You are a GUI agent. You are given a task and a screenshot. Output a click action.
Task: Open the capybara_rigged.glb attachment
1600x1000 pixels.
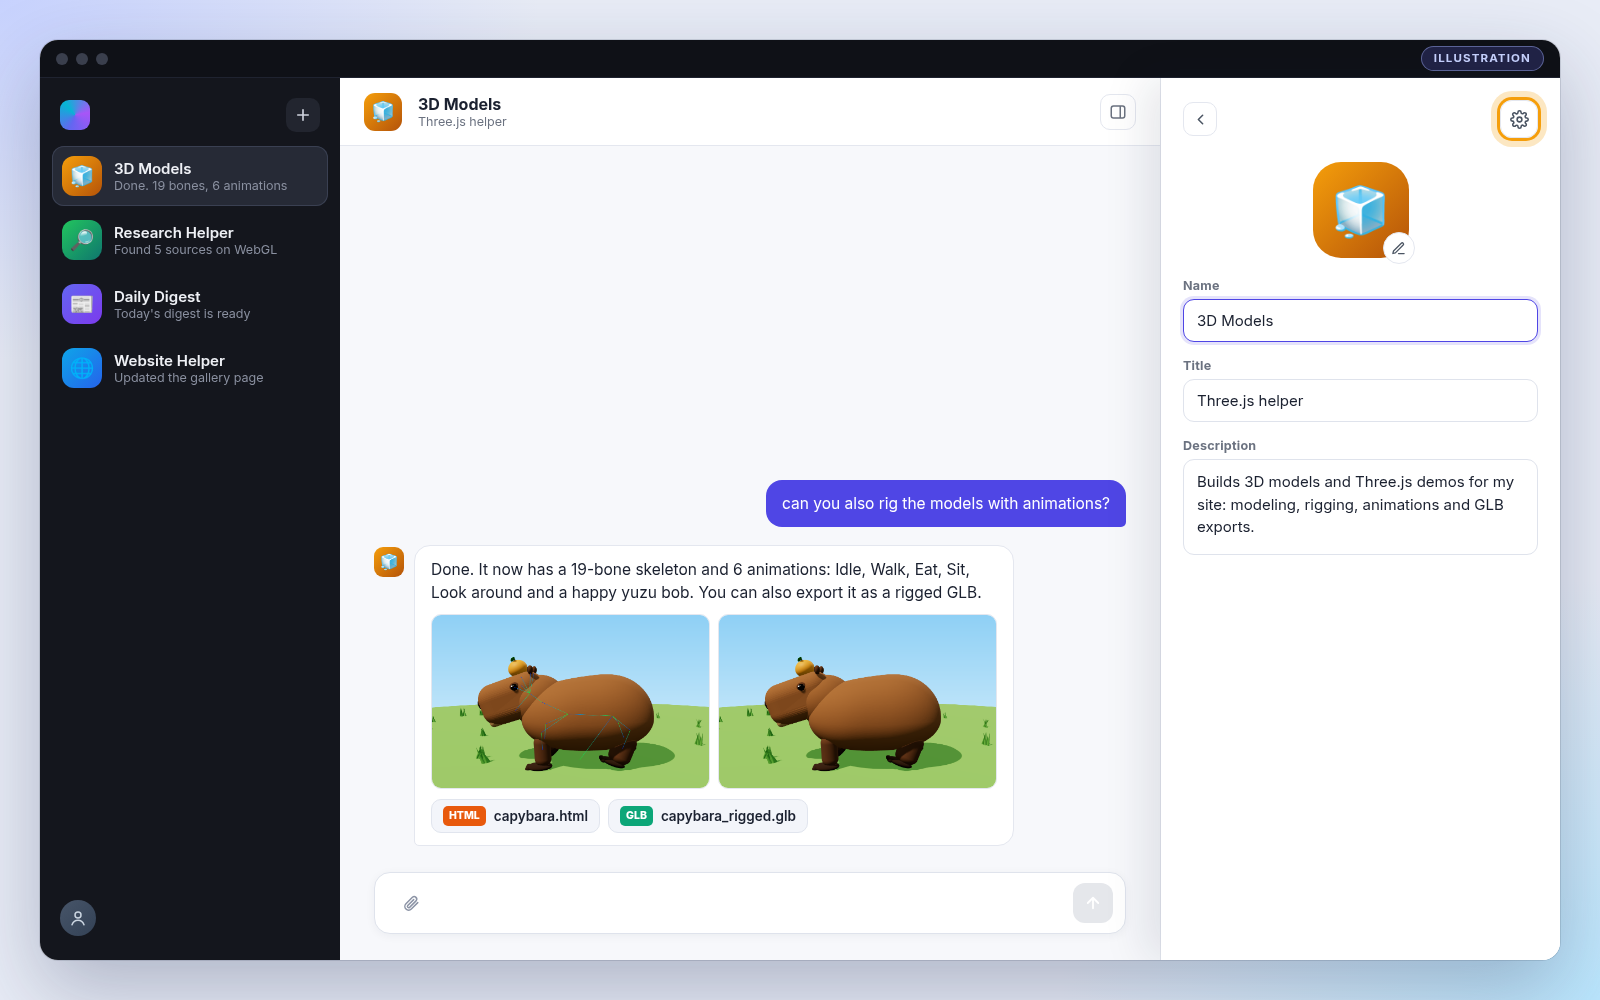708,816
